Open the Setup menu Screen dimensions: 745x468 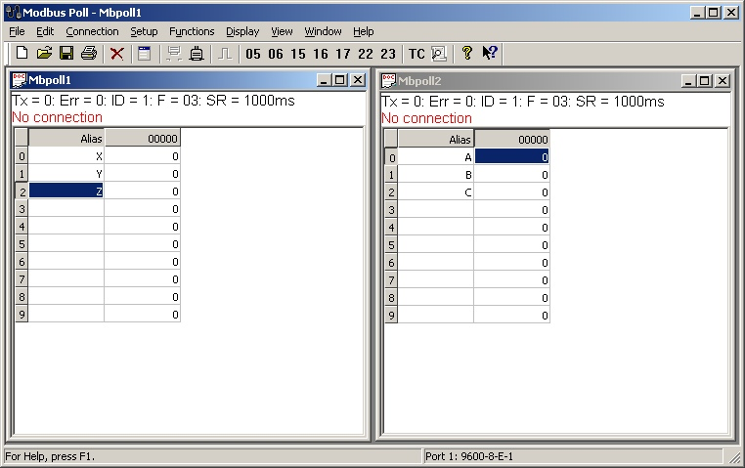(144, 31)
